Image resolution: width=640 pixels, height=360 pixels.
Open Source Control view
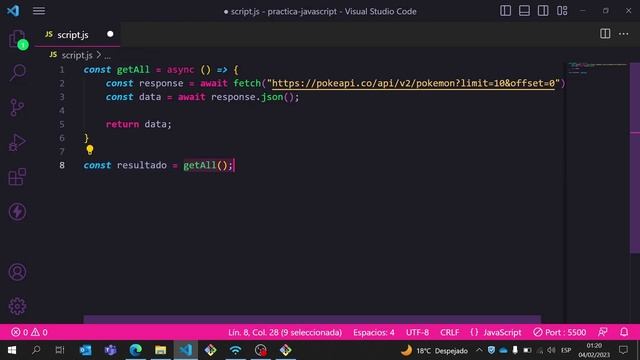pos(17,107)
